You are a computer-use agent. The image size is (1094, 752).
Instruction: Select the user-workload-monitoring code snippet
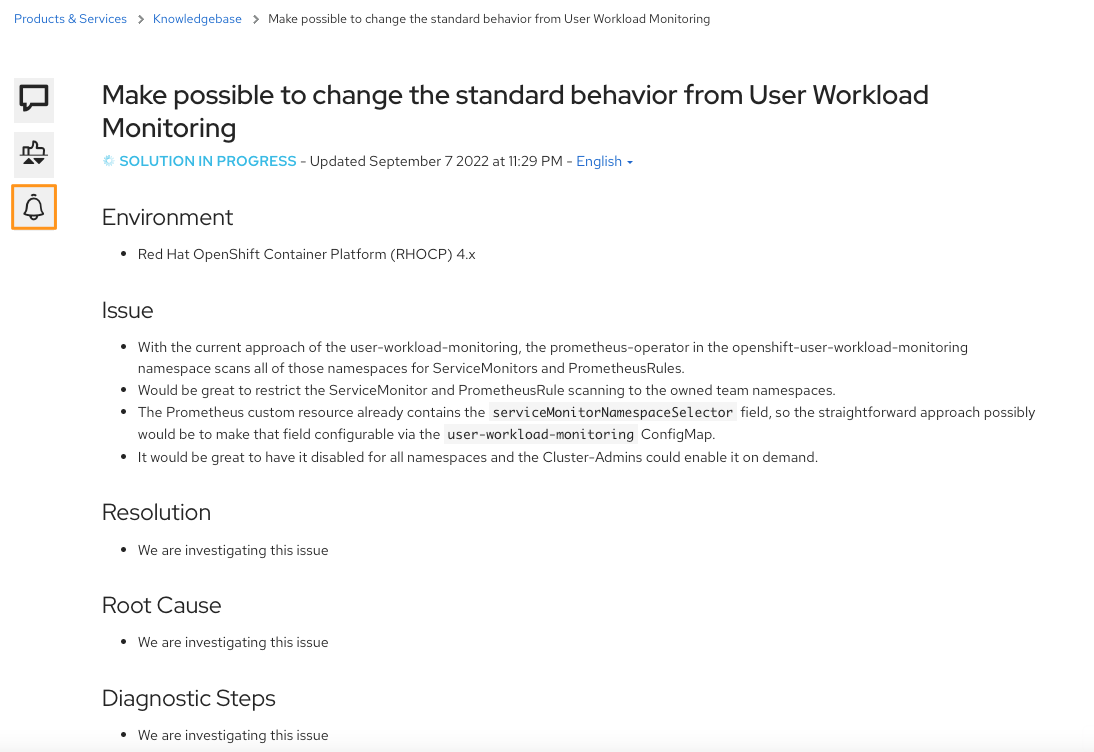click(x=540, y=434)
